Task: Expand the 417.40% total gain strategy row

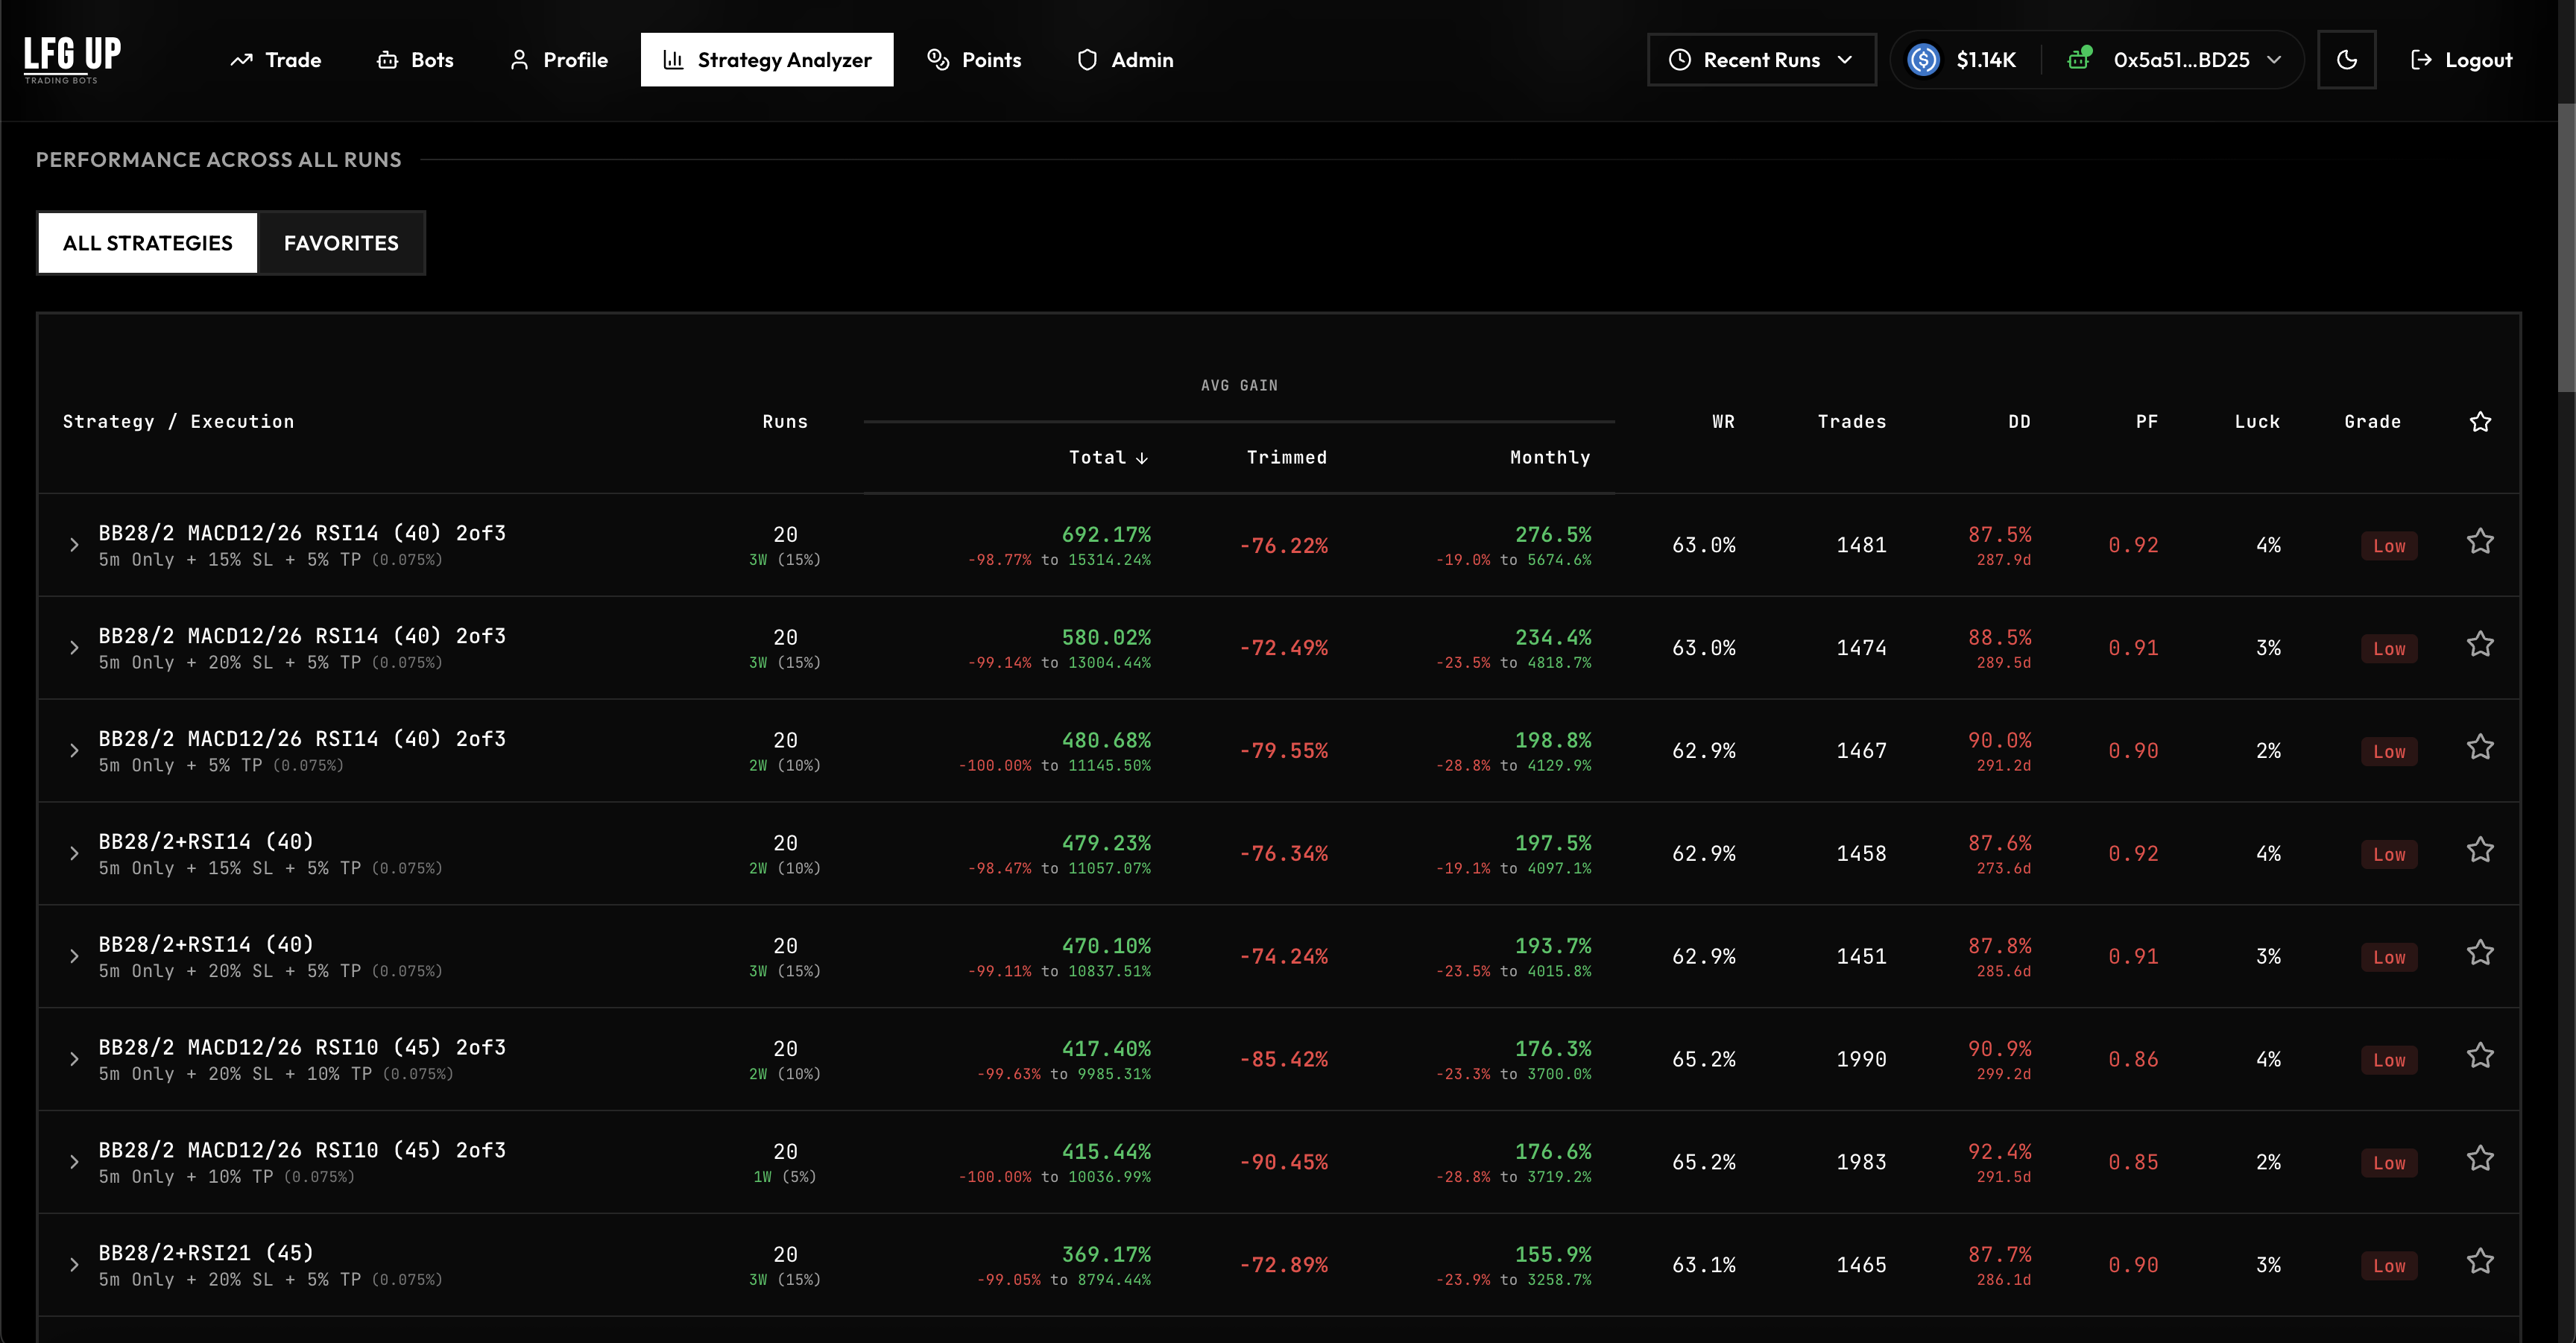Action: tap(74, 1059)
